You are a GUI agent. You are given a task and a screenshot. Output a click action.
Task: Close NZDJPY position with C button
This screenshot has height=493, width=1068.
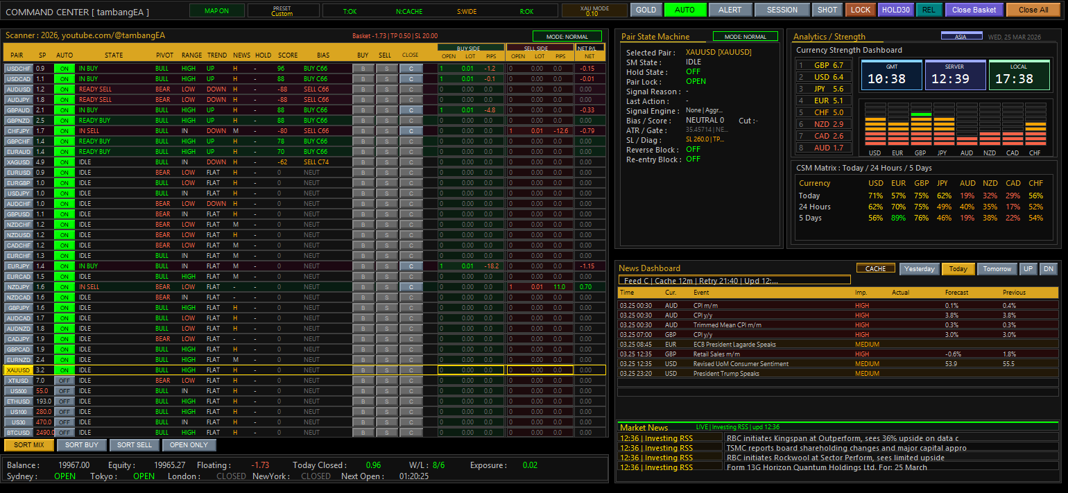[x=411, y=287]
